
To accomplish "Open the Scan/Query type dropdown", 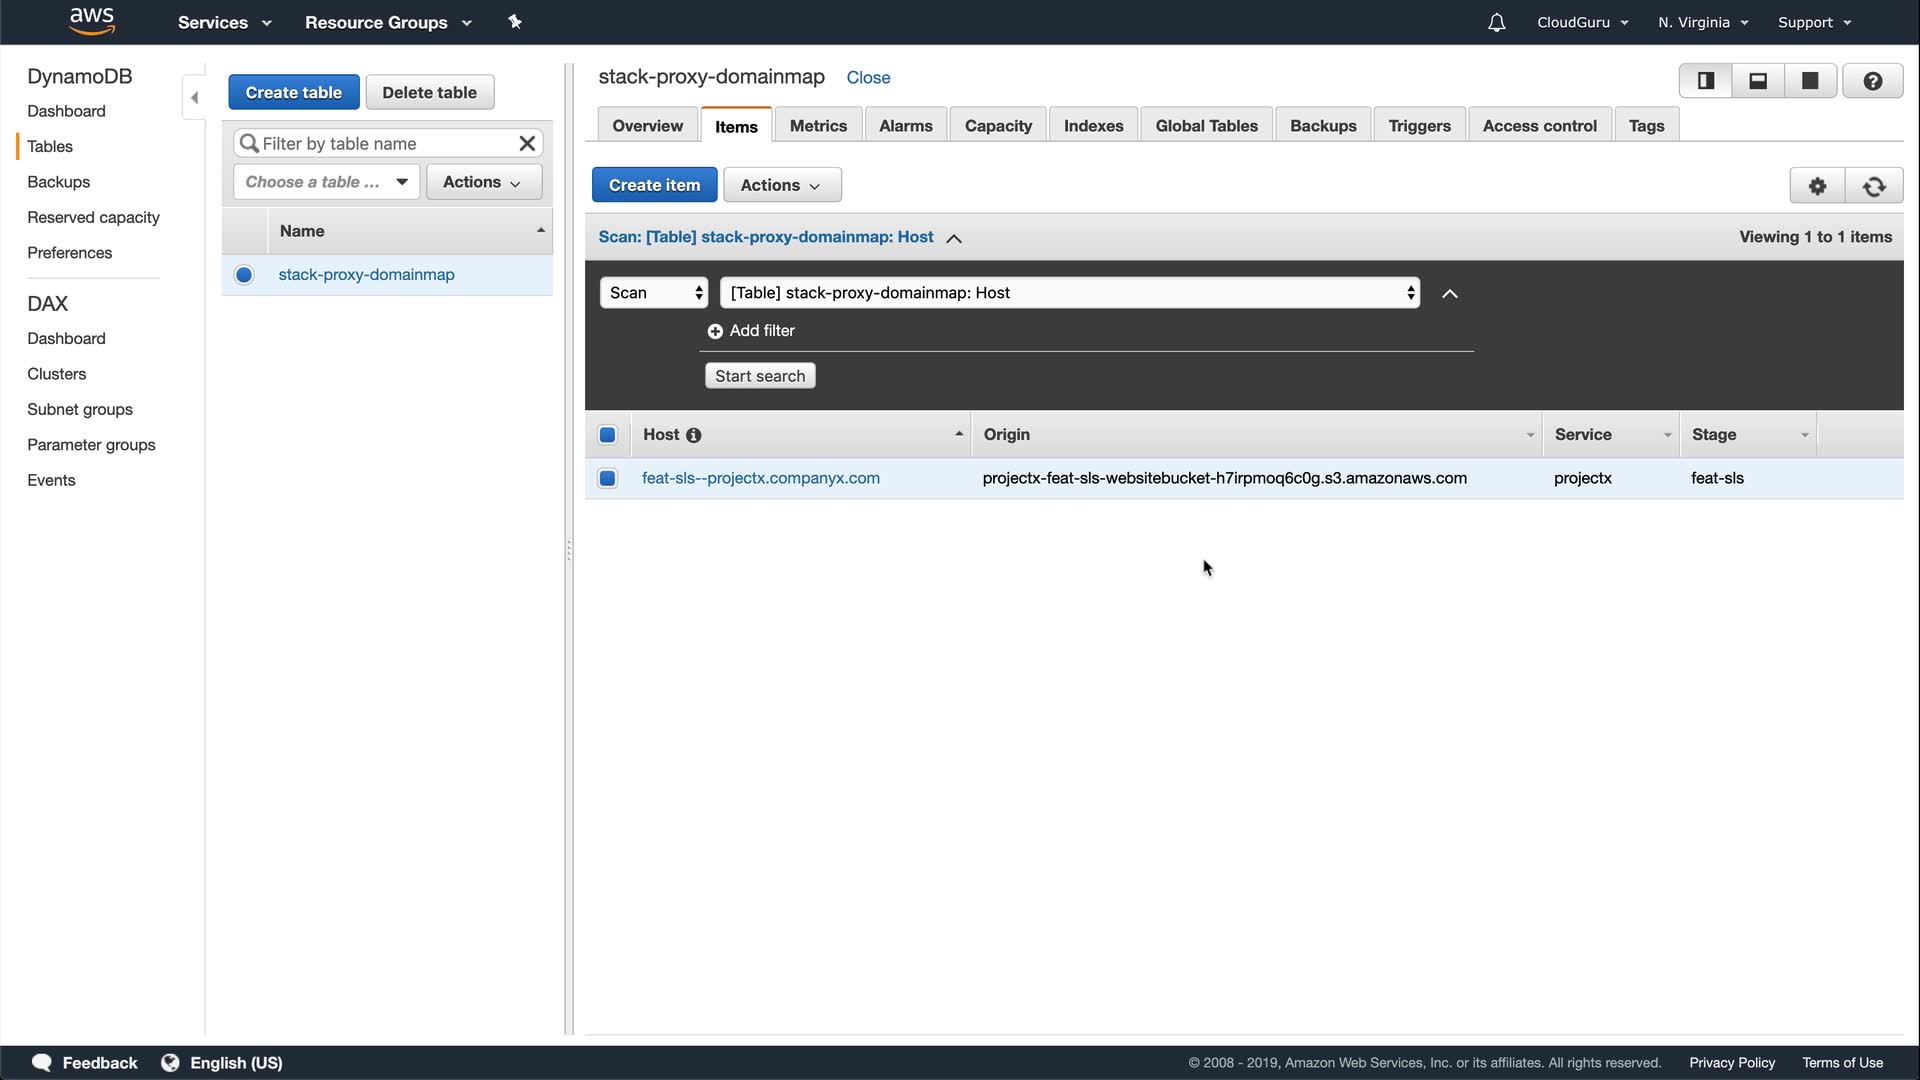I will pos(654,293).
